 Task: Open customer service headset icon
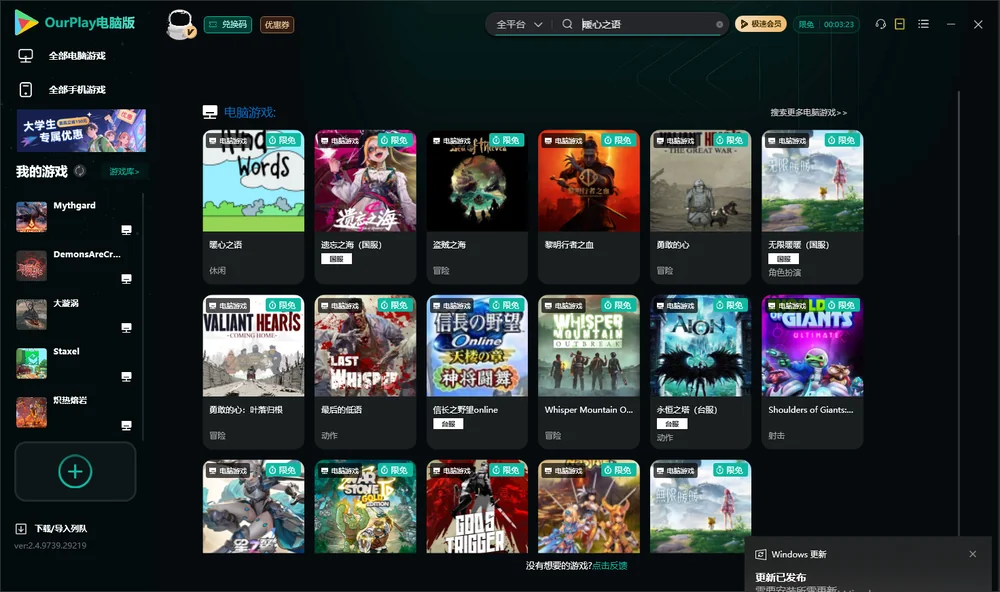881,24
